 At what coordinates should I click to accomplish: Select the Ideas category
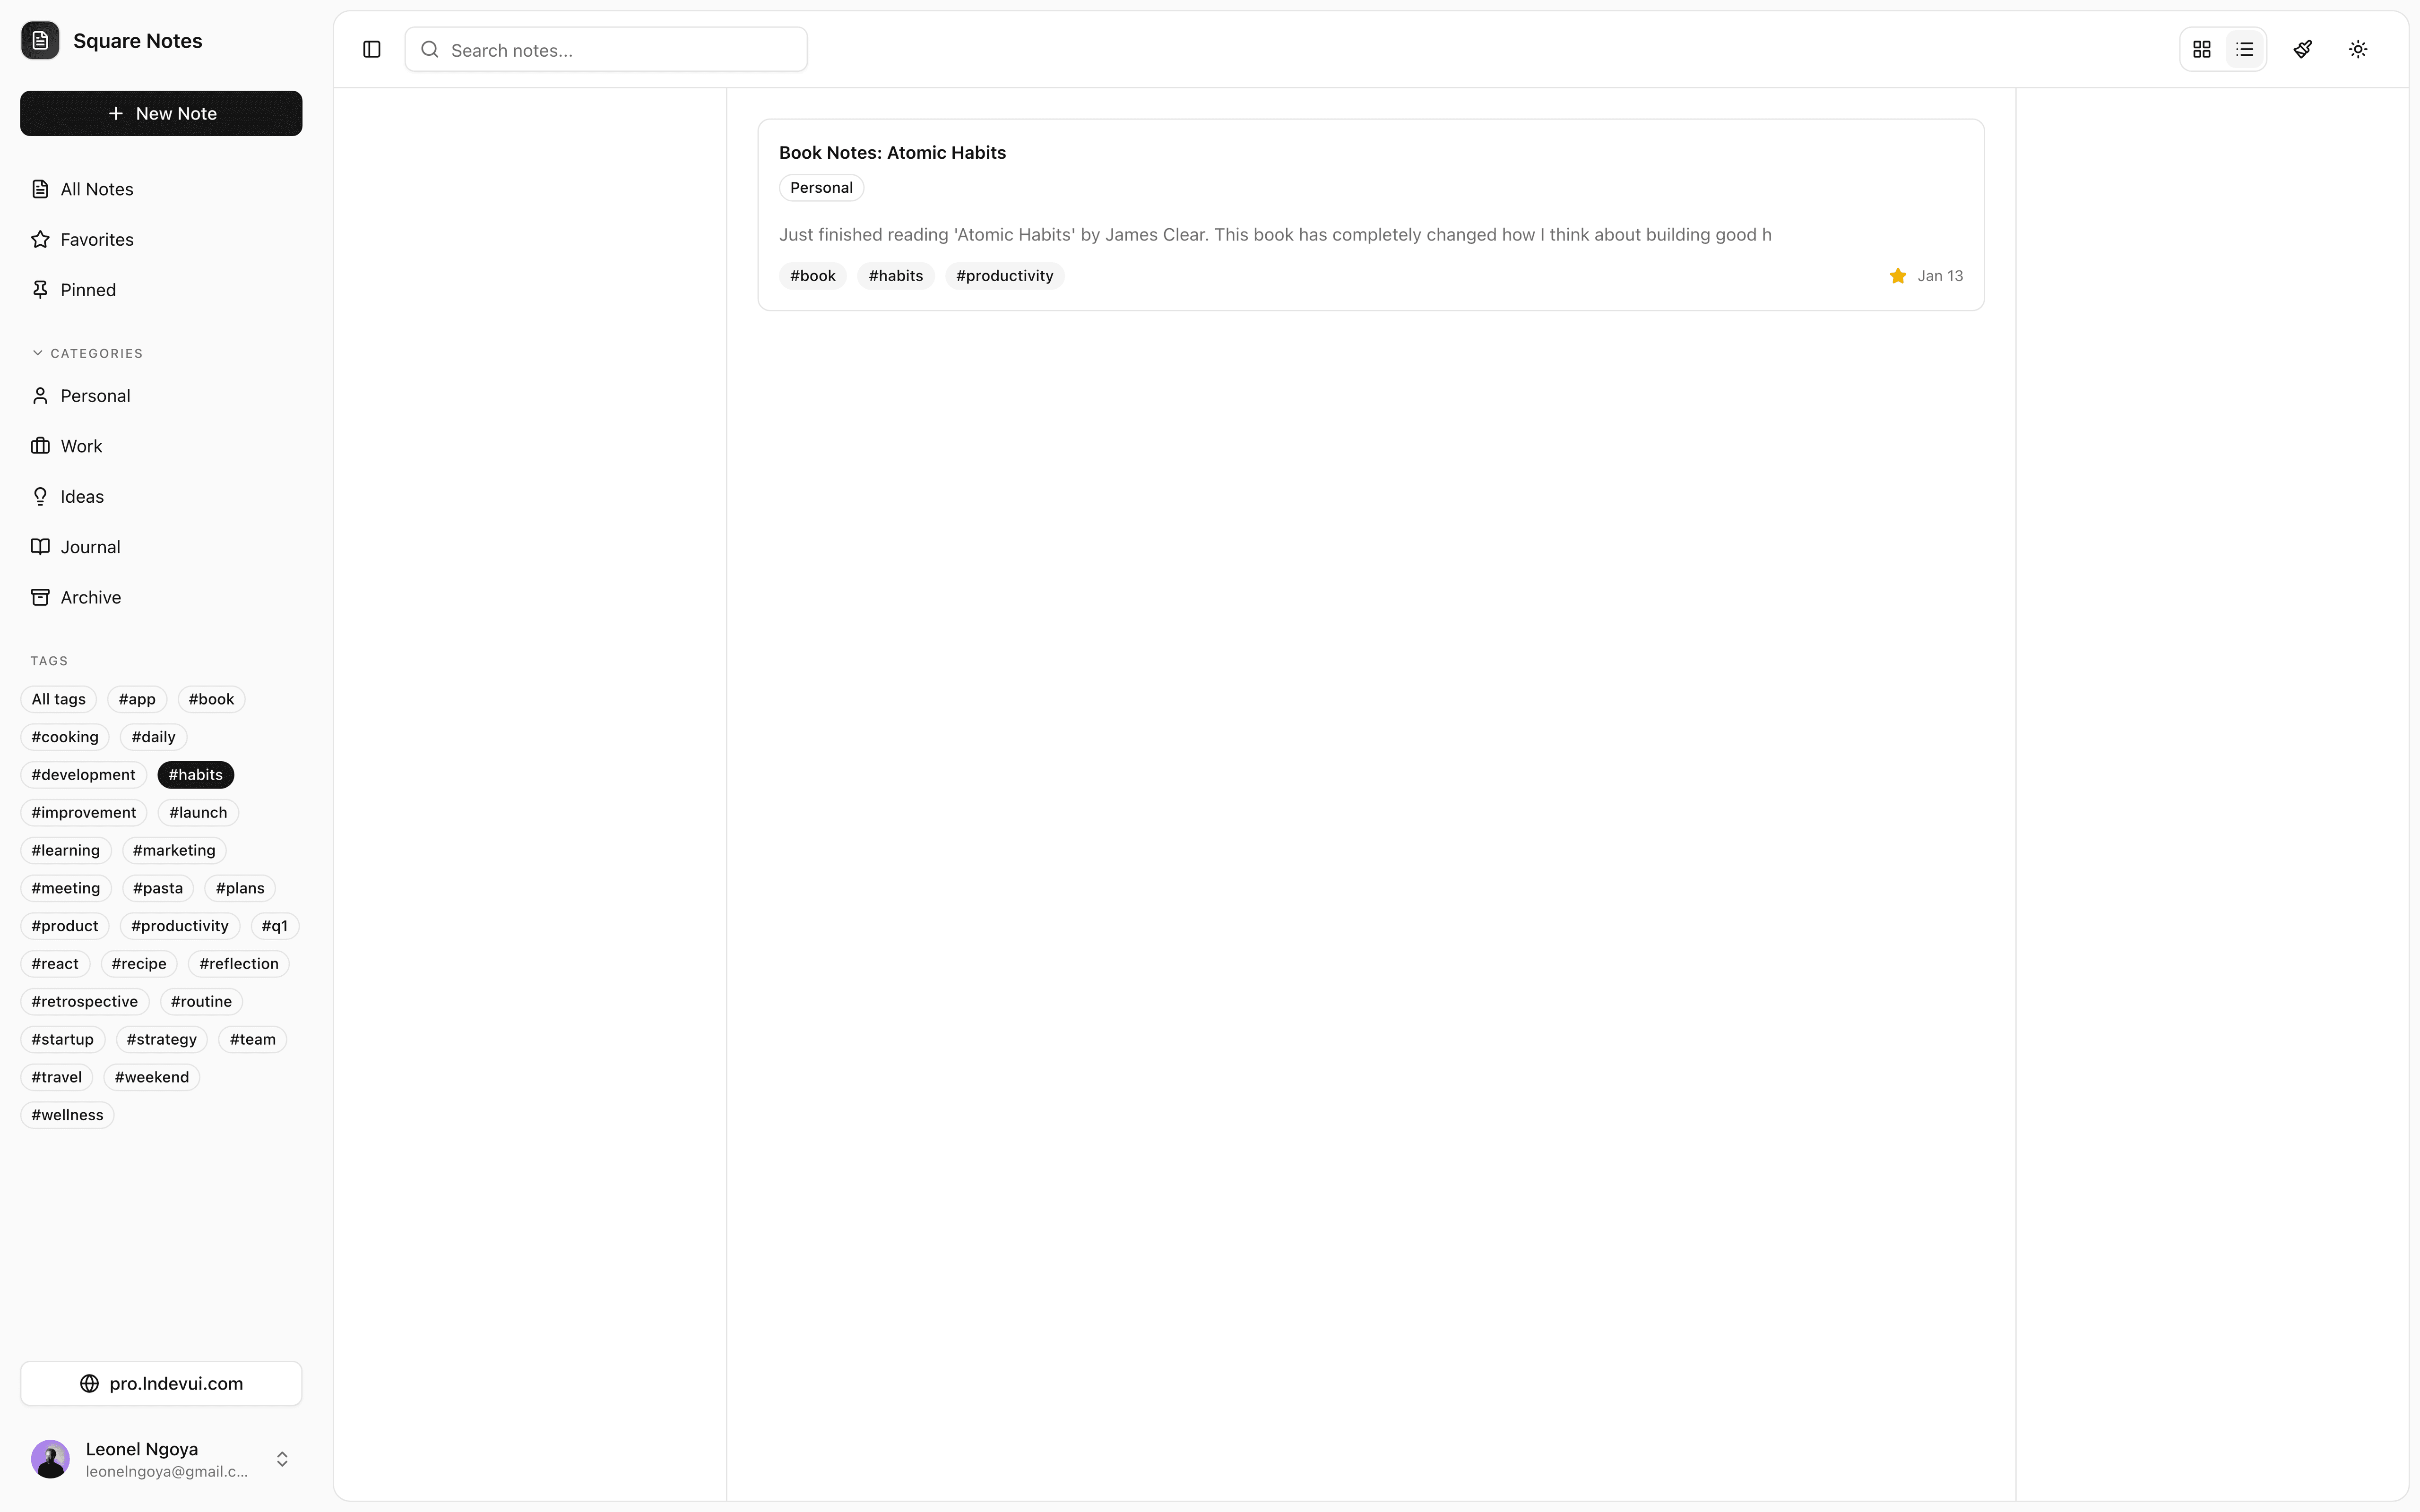[161, 497]
